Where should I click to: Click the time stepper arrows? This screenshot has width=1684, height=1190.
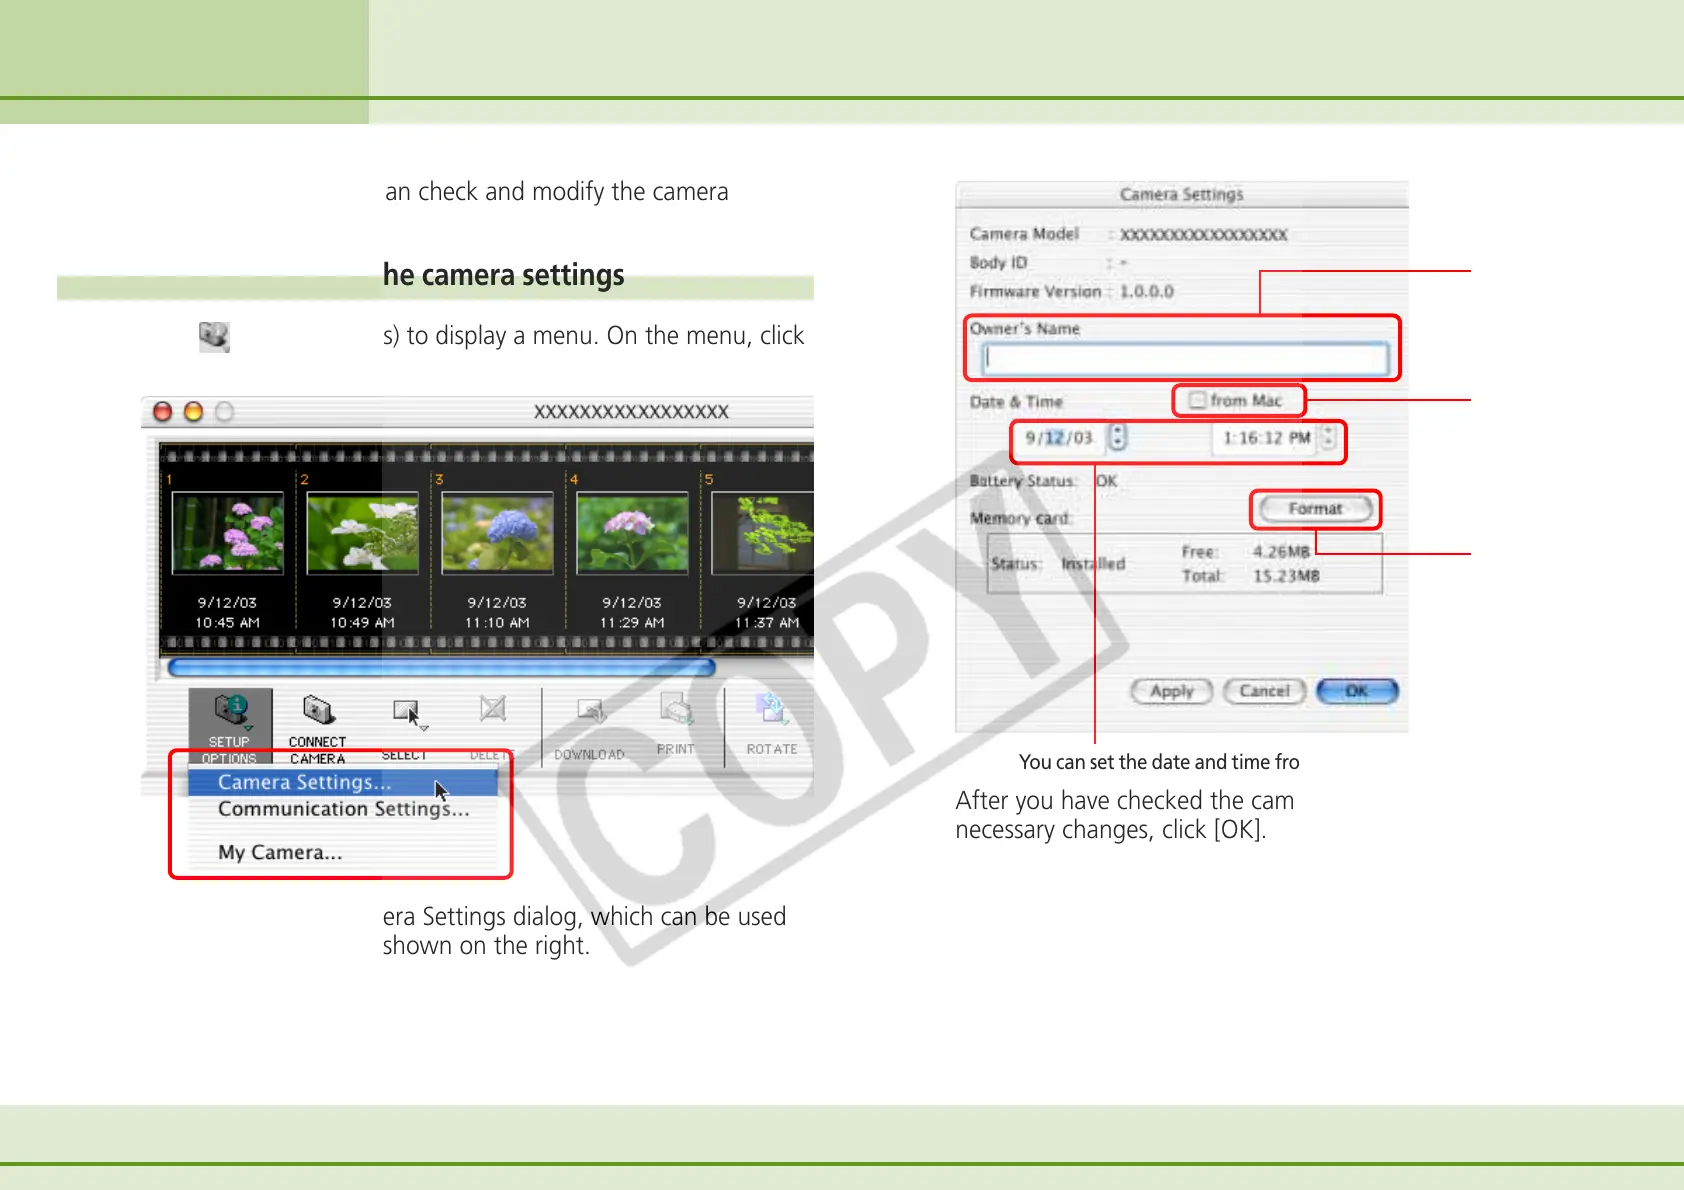point(1329,438)
